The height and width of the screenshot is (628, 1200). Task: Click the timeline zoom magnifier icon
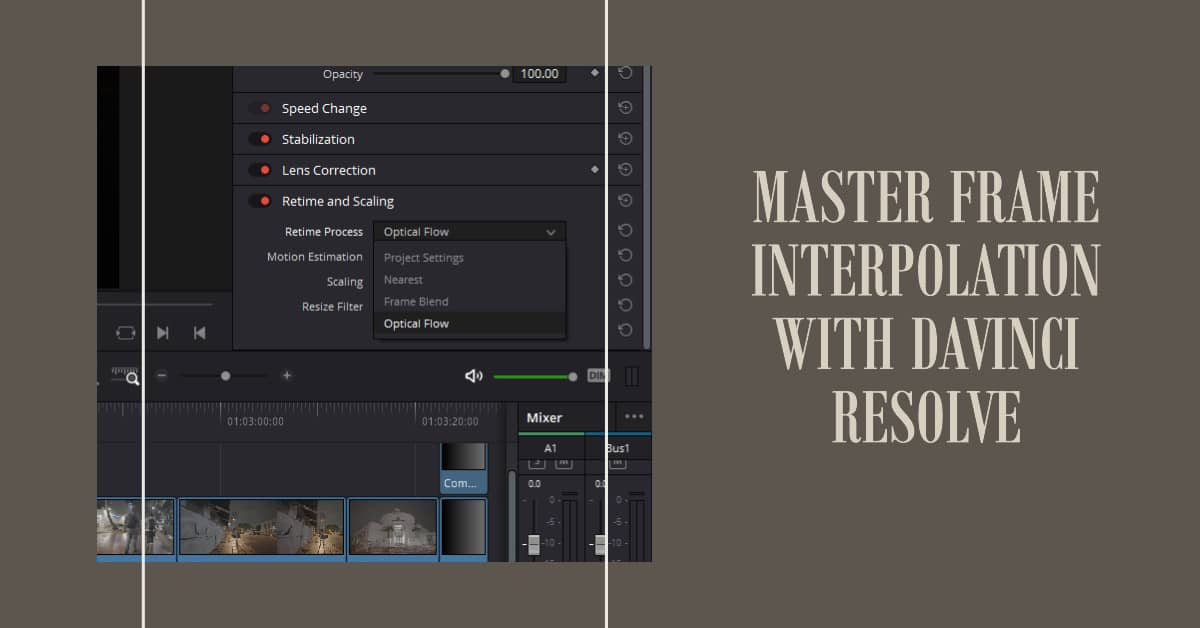[x=132, y=378]
